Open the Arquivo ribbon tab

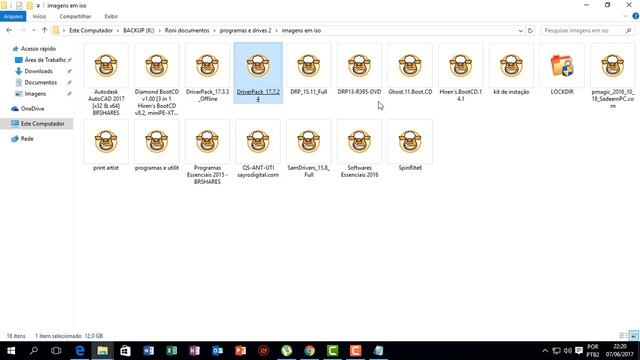tap(13, 16)
